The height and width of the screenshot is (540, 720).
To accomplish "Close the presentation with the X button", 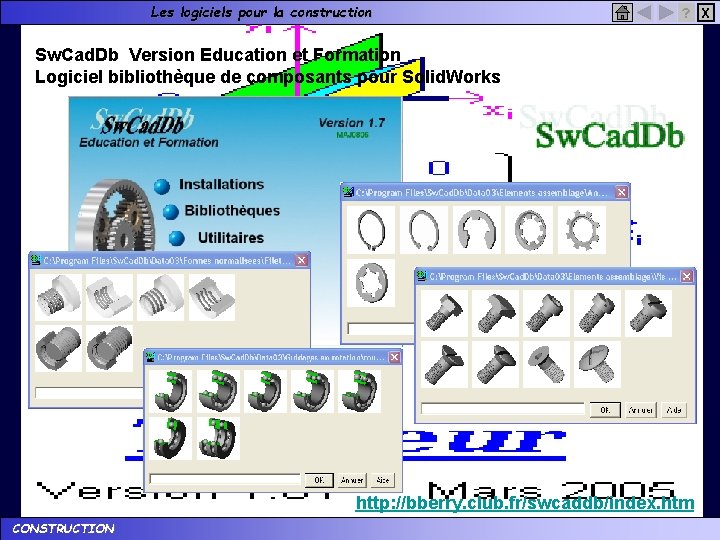I will tap(706, 12).
